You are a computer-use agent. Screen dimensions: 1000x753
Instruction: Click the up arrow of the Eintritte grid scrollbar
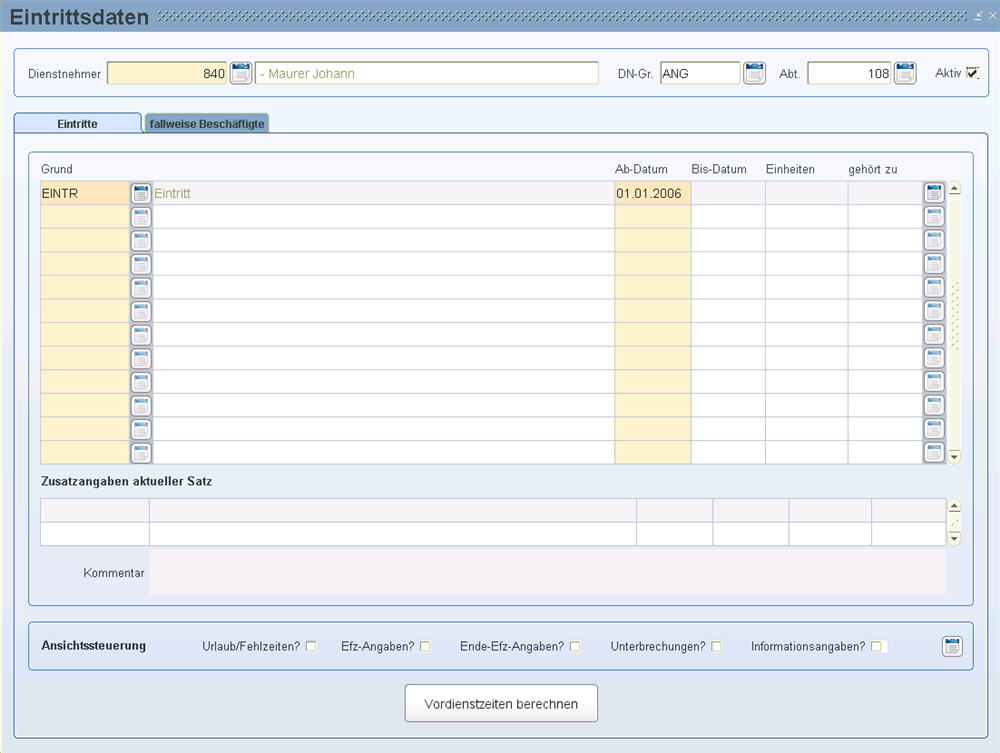click(x=955, y=189)
